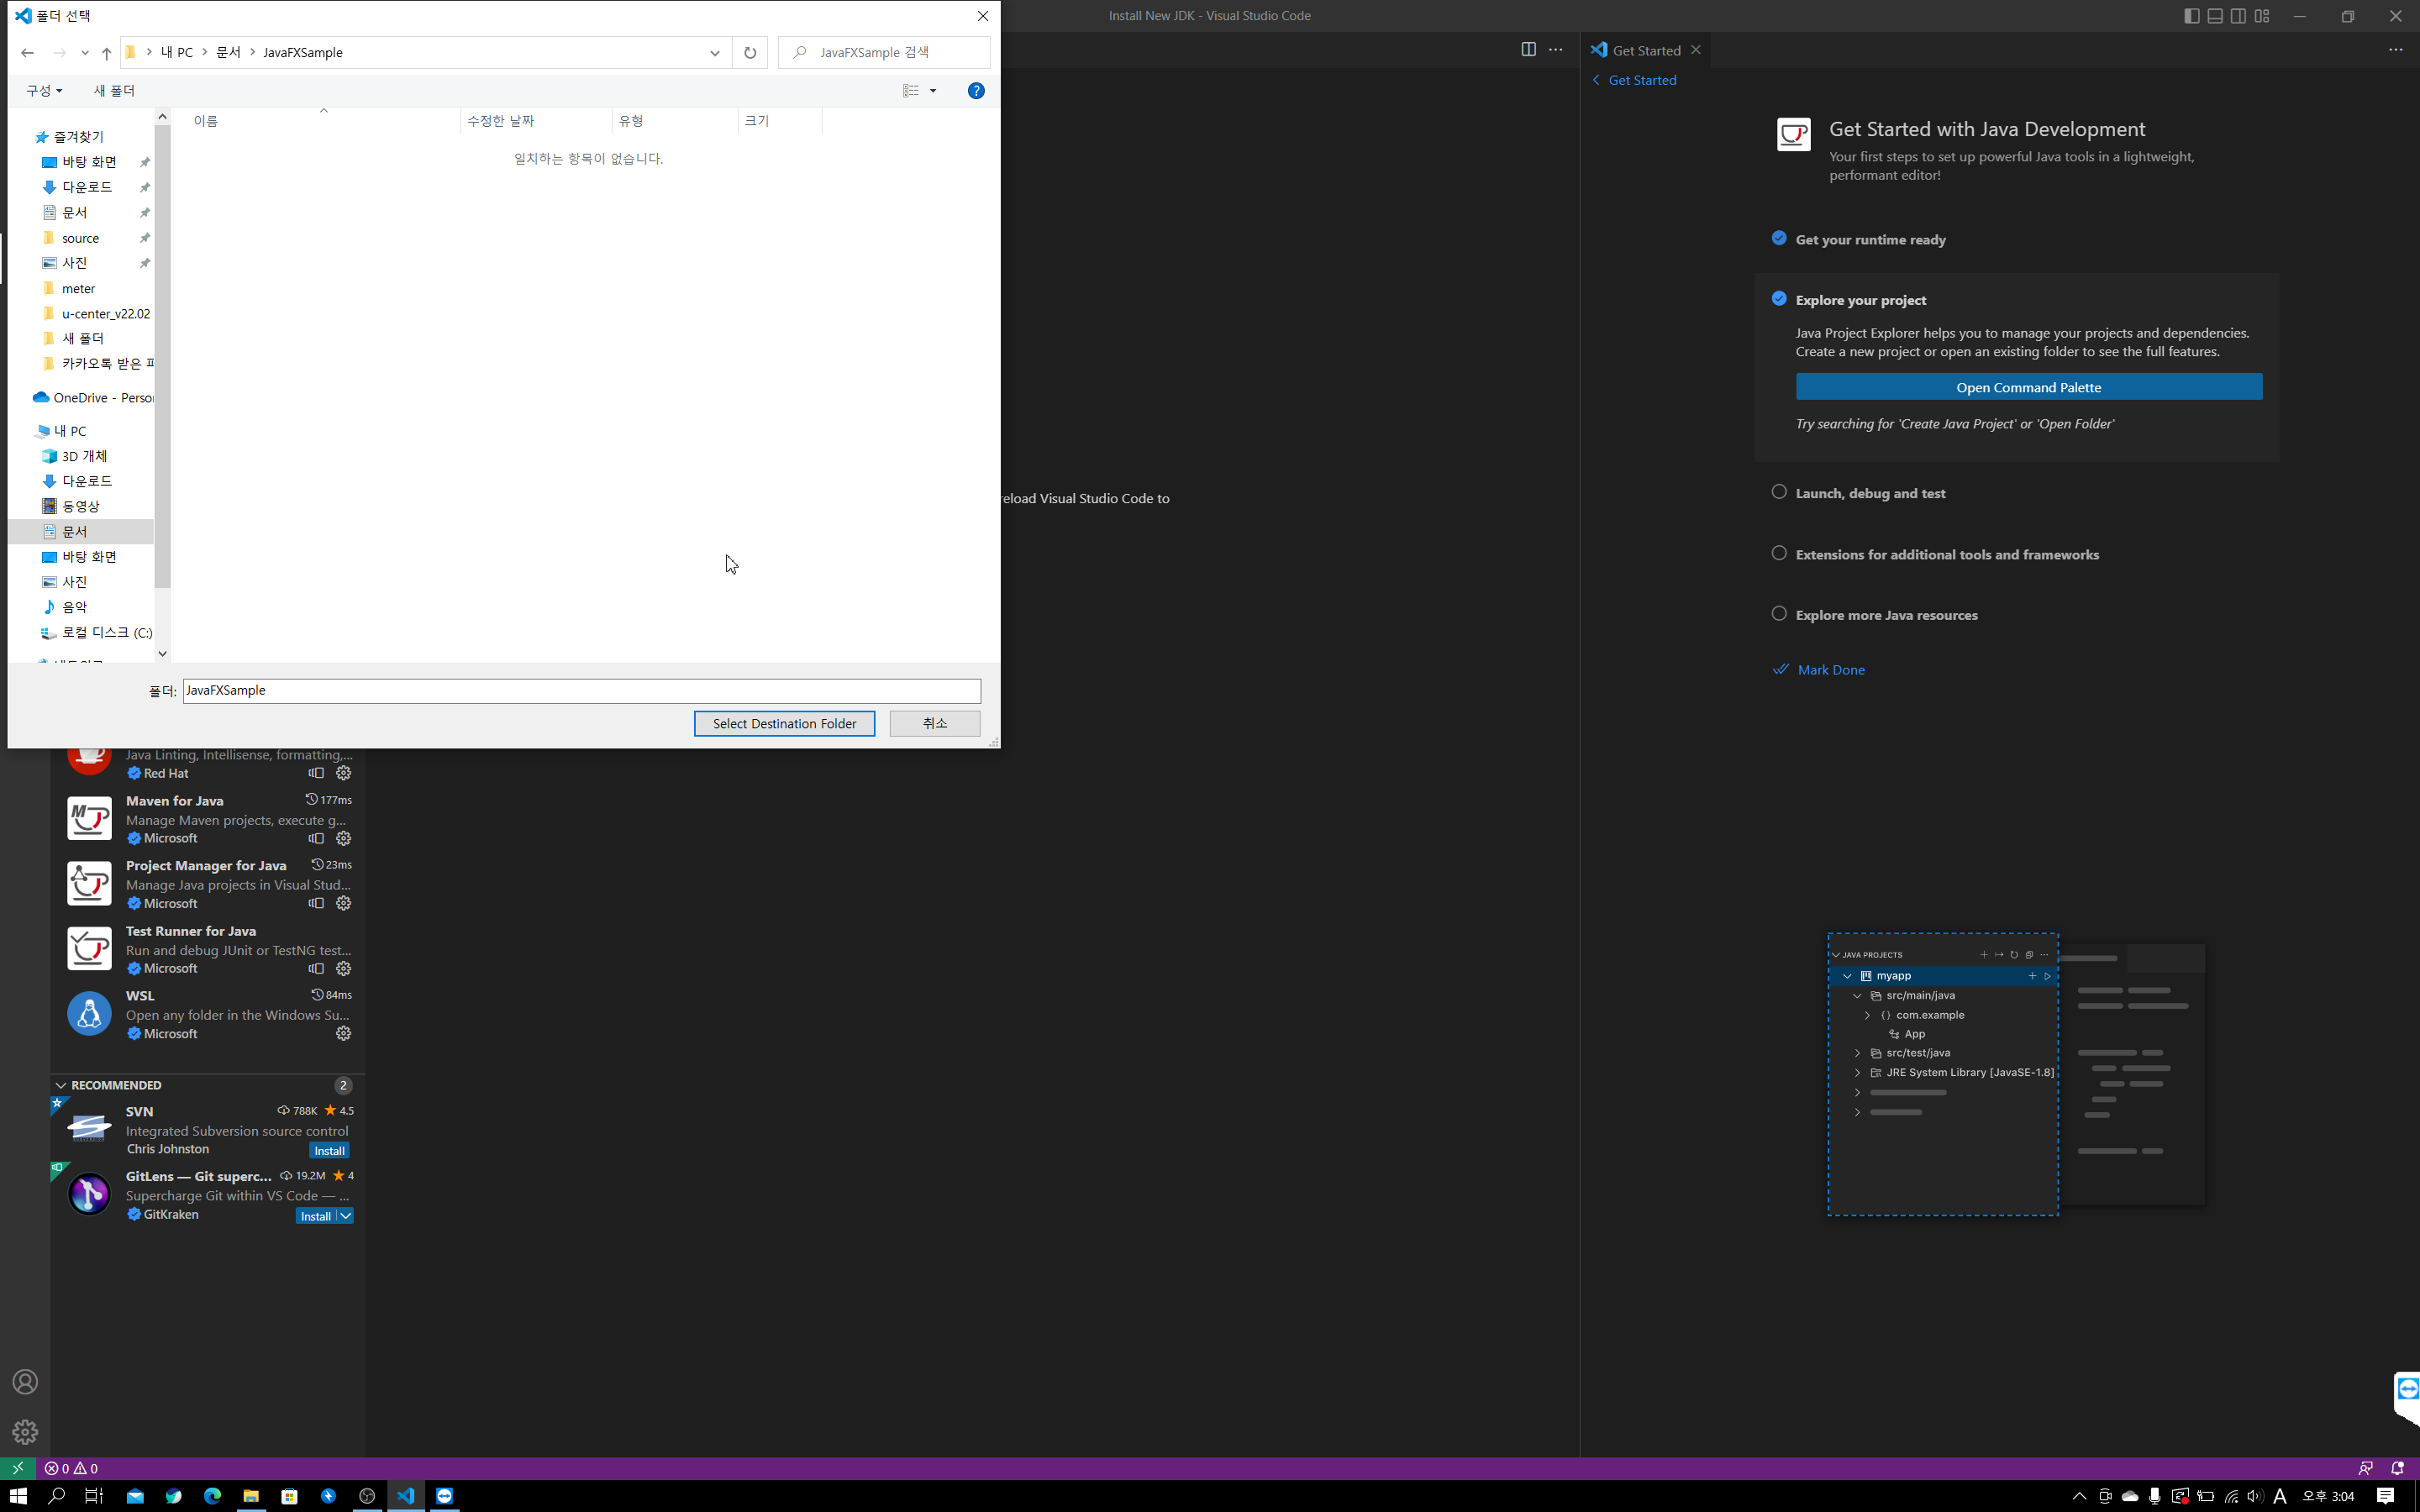
Task: Open the 구성 dropdown menu
Action: pos(44,90)
